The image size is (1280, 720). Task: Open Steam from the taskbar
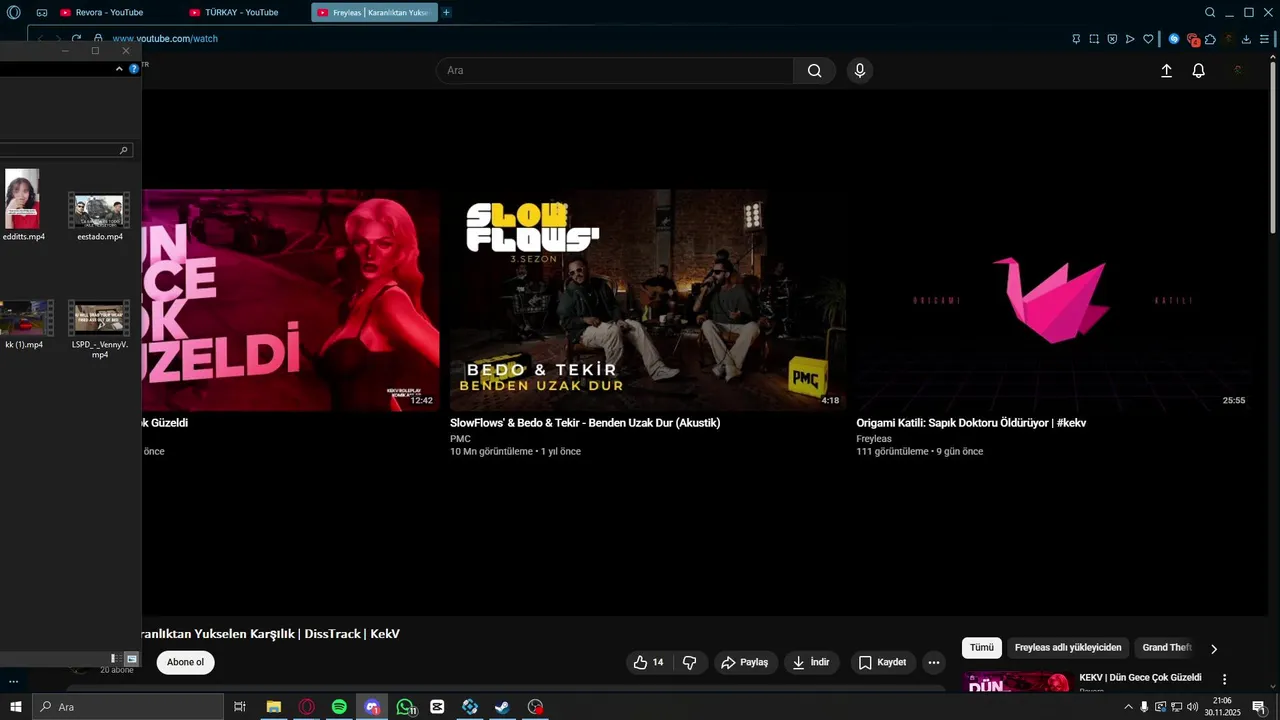tap(502, 707)
